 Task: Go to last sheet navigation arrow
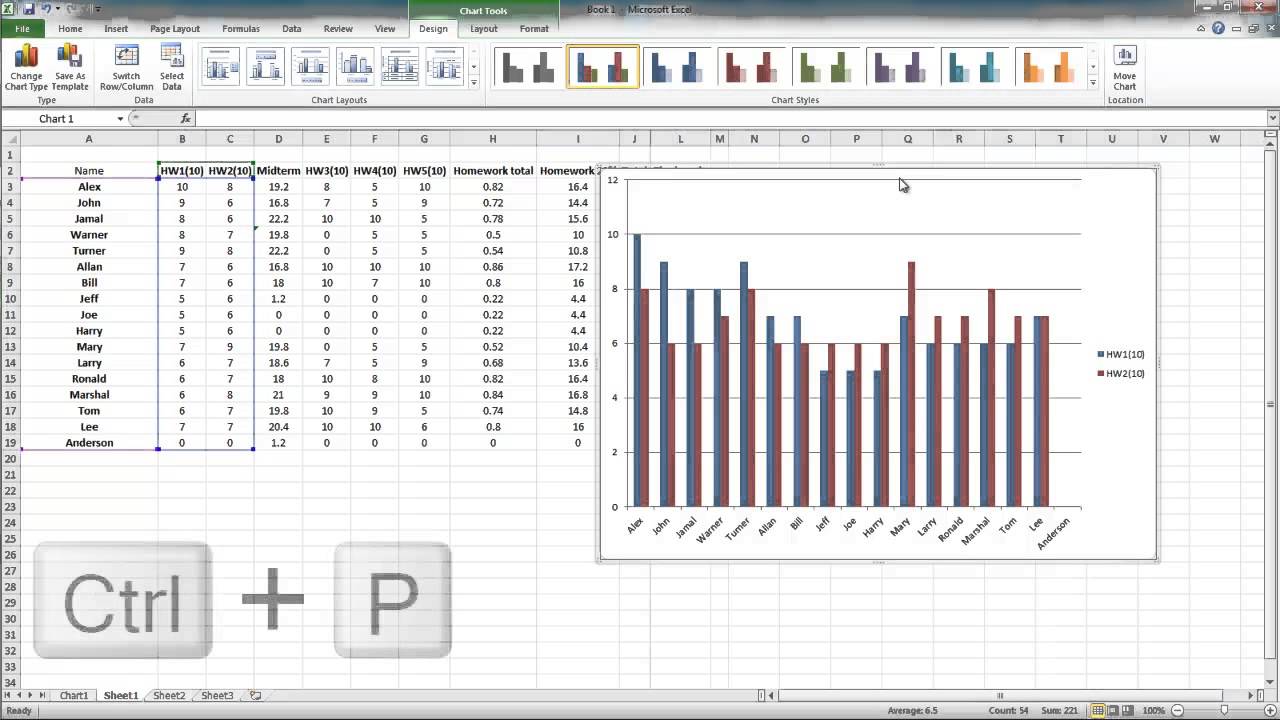click(x=42, y=695)
